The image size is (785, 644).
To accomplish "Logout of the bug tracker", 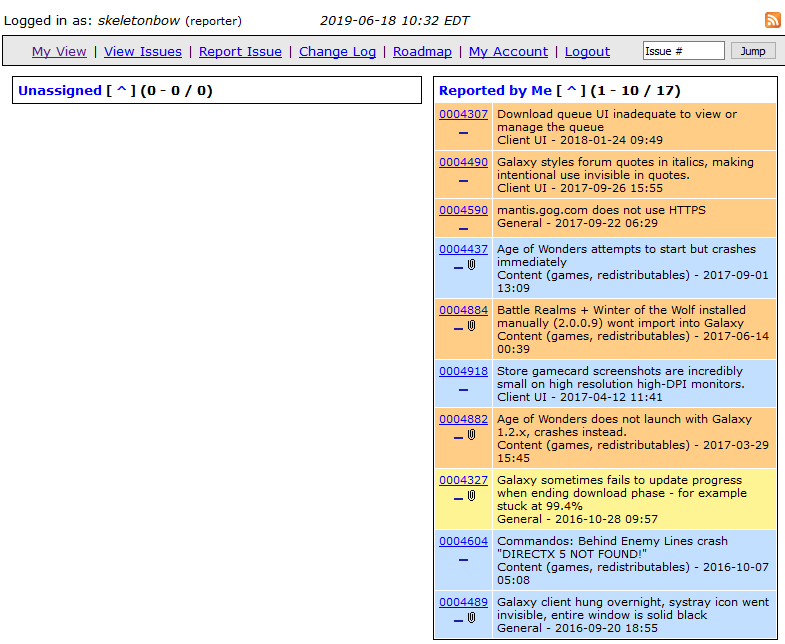I will [587, 52].
